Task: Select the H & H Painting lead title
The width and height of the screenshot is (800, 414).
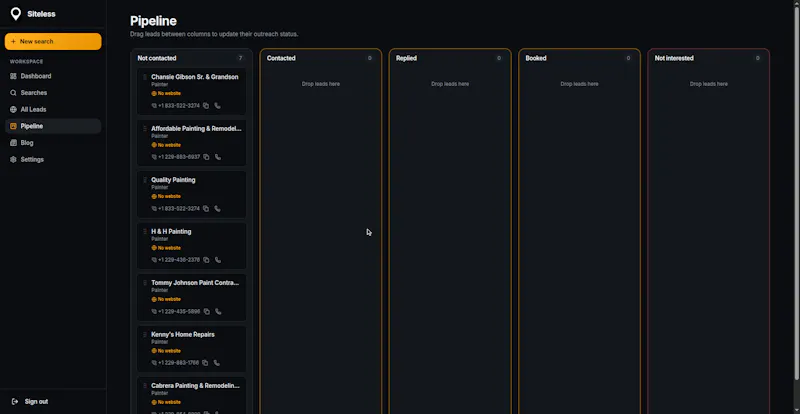Action: (171, 231)
